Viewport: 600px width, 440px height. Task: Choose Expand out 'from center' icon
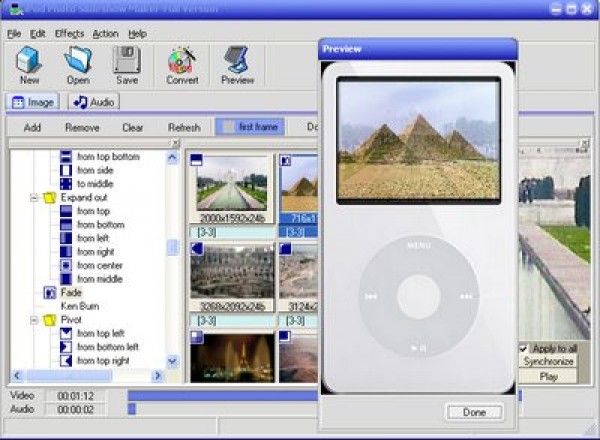click(66, 265)
